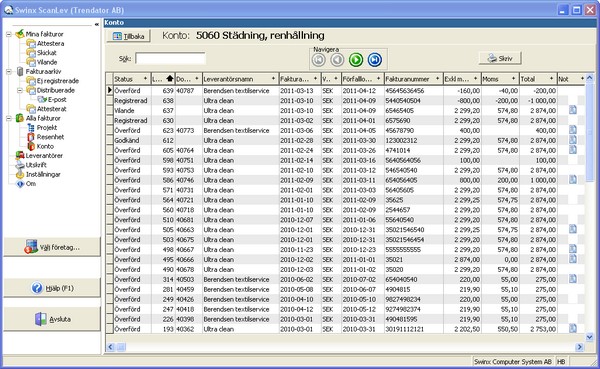Viewport: 600px width, 369px height.
Task: Click horizontal scrollbar left arrow
Action: (111, 347)
